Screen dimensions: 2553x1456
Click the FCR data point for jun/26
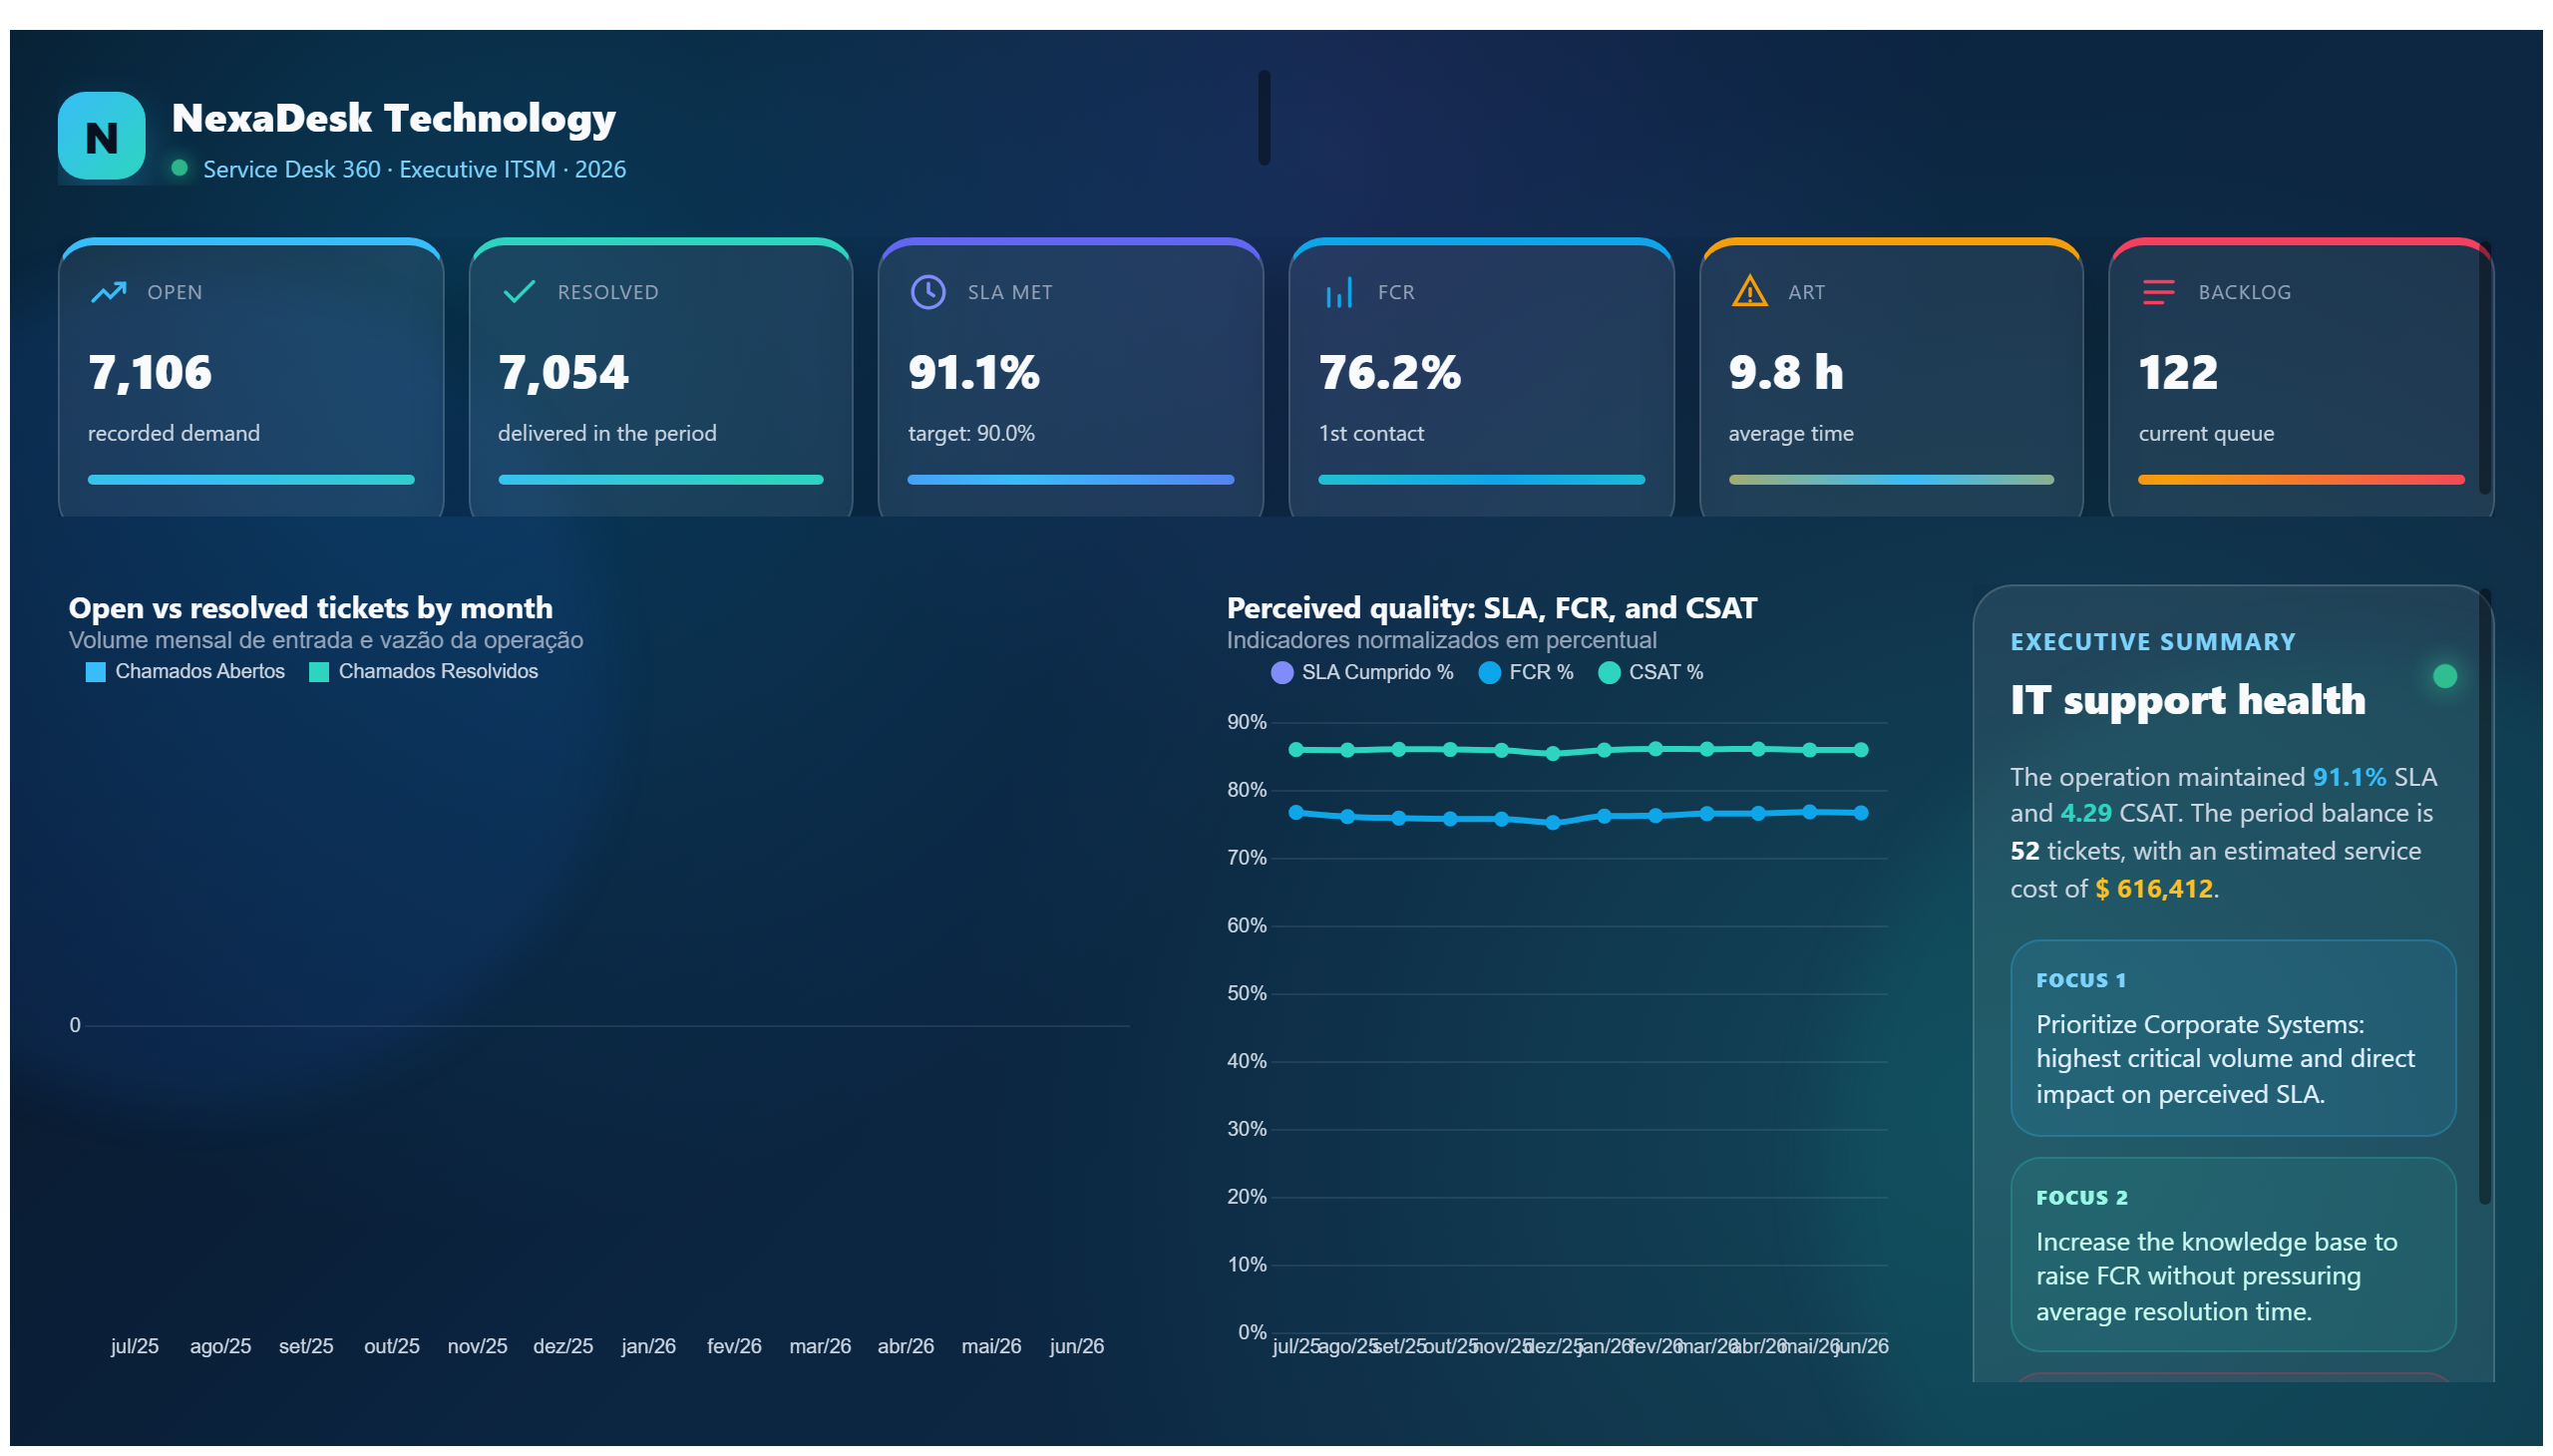(x=1860, y=813)
